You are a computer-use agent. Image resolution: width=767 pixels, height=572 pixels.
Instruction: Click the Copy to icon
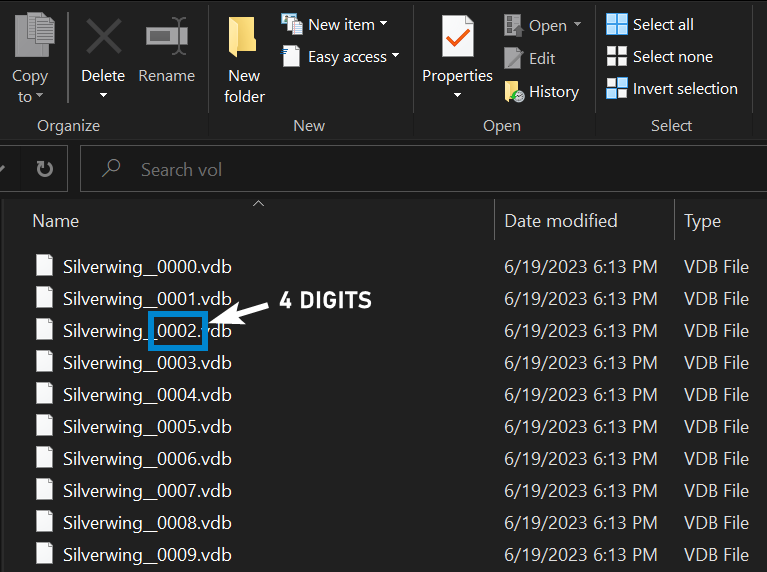29,38
